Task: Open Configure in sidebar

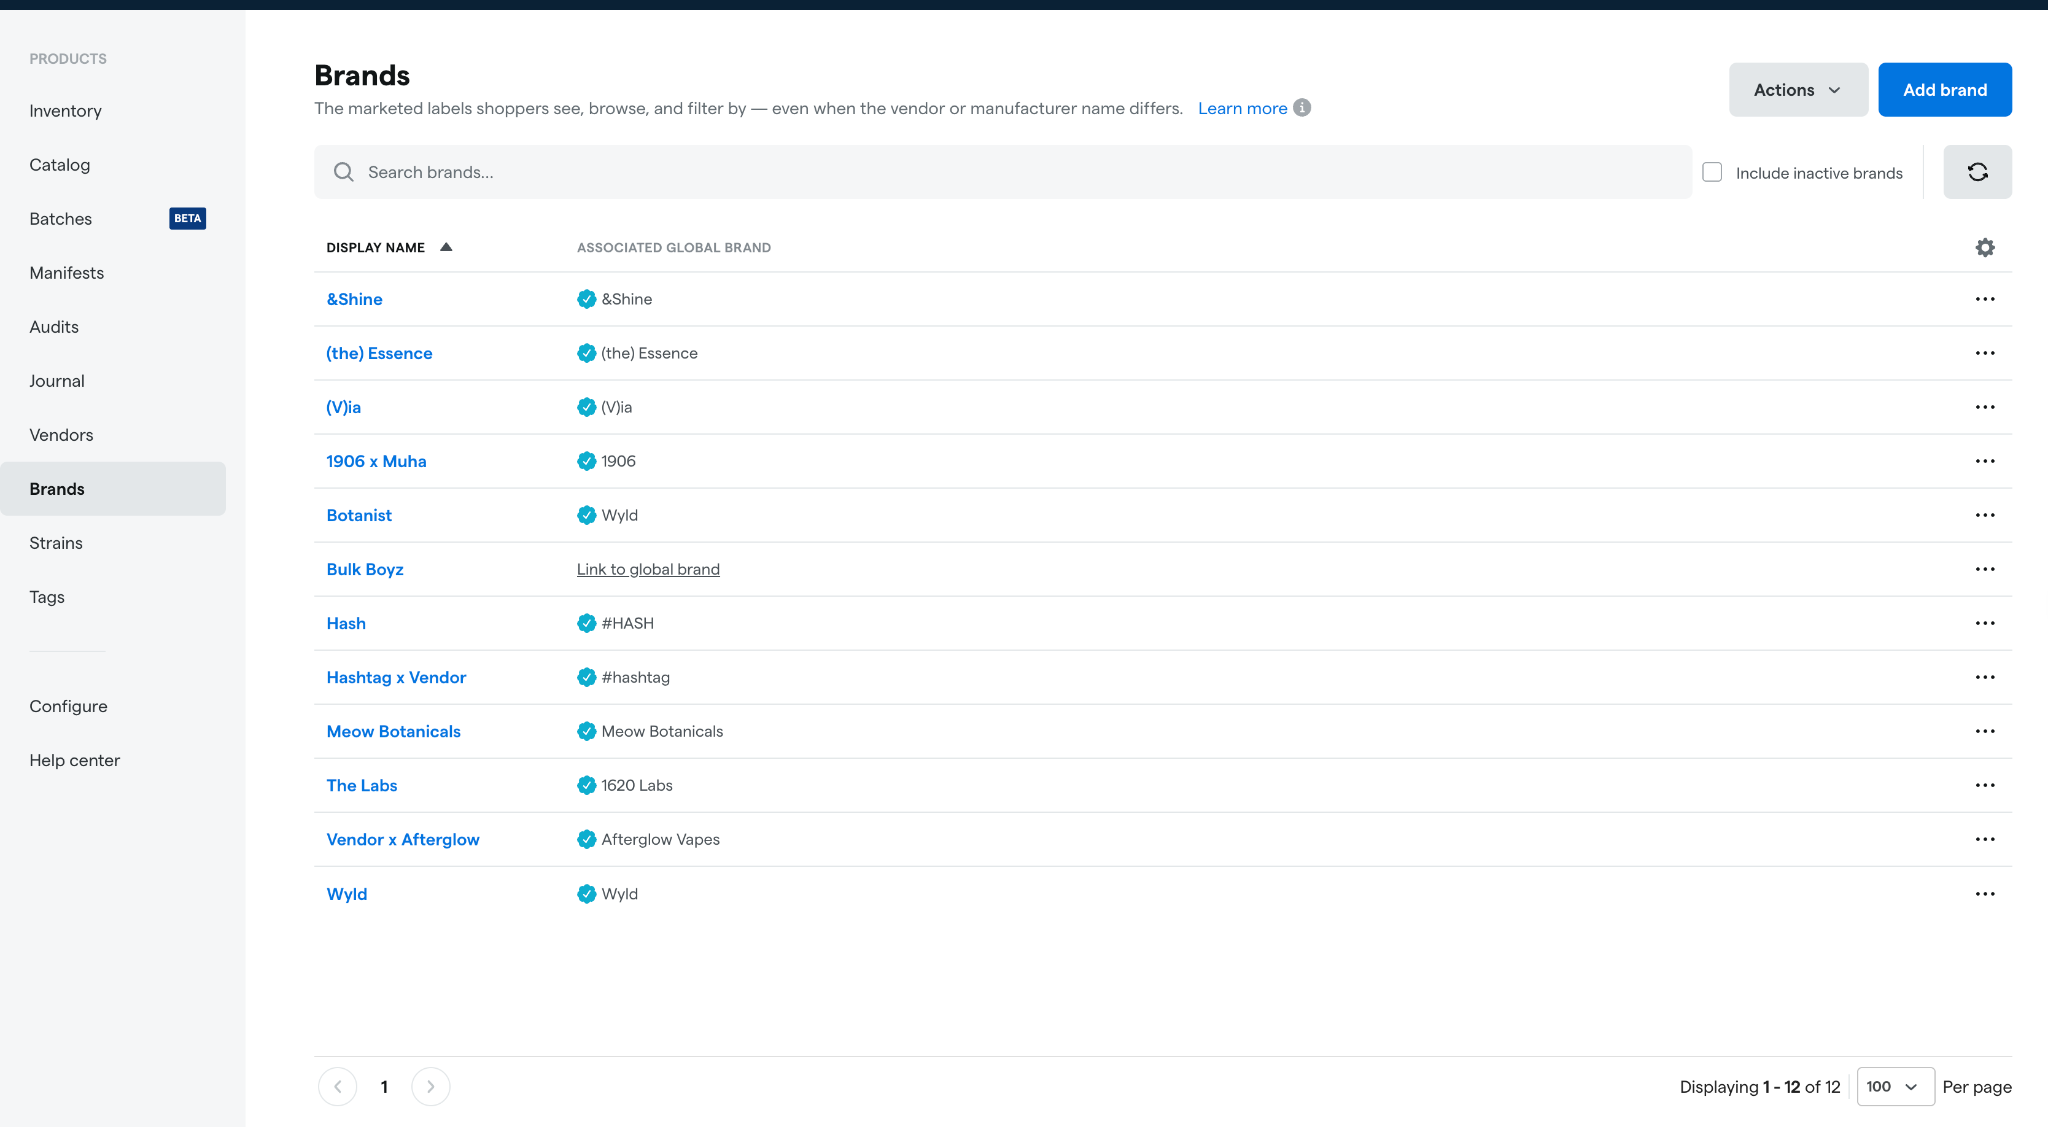Action: point(69,706)
